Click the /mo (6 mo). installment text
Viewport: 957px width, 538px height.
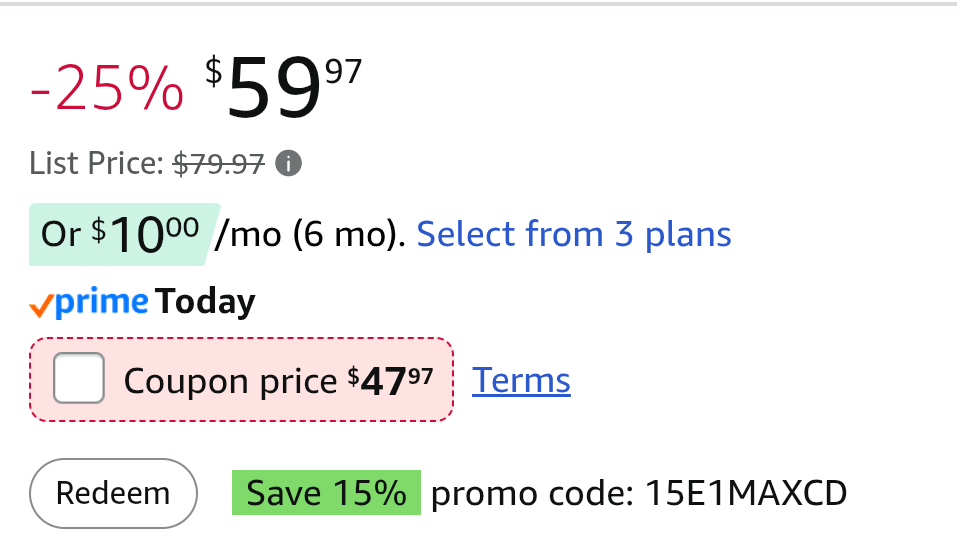point(311,234)
